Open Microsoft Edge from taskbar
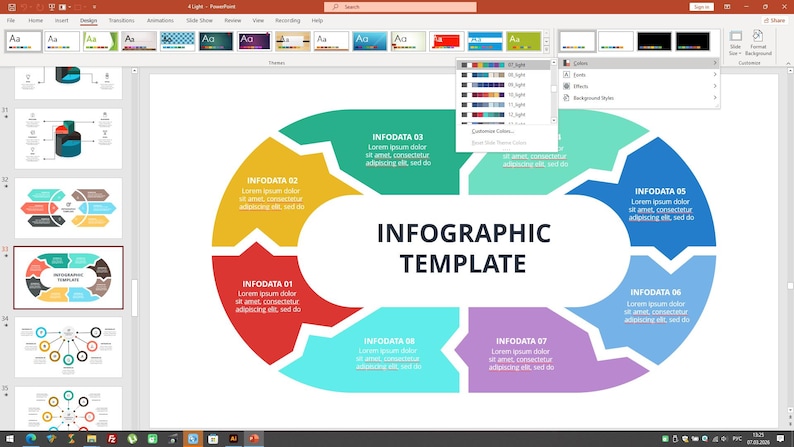 coord(31,439)
